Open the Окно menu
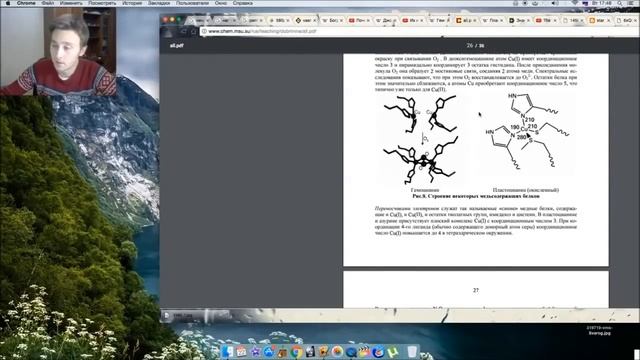 click(221, 3)
